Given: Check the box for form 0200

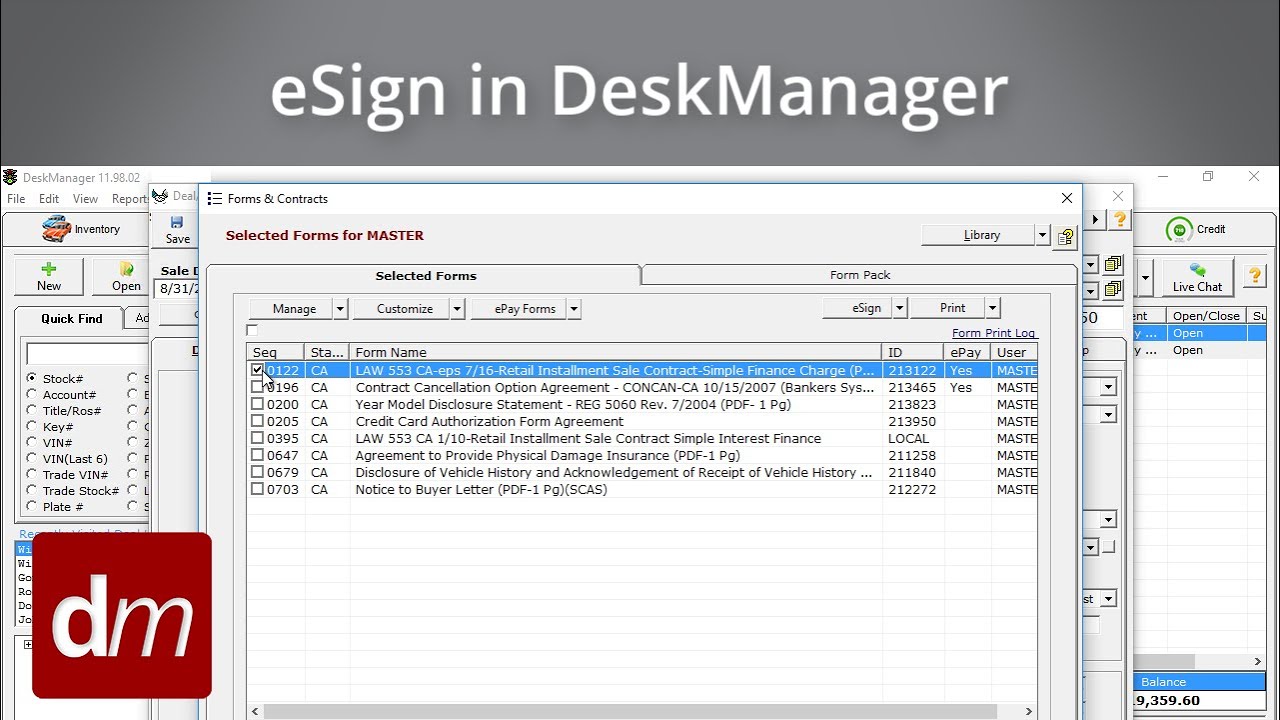Looking at the screenshot, I should 257,404.
